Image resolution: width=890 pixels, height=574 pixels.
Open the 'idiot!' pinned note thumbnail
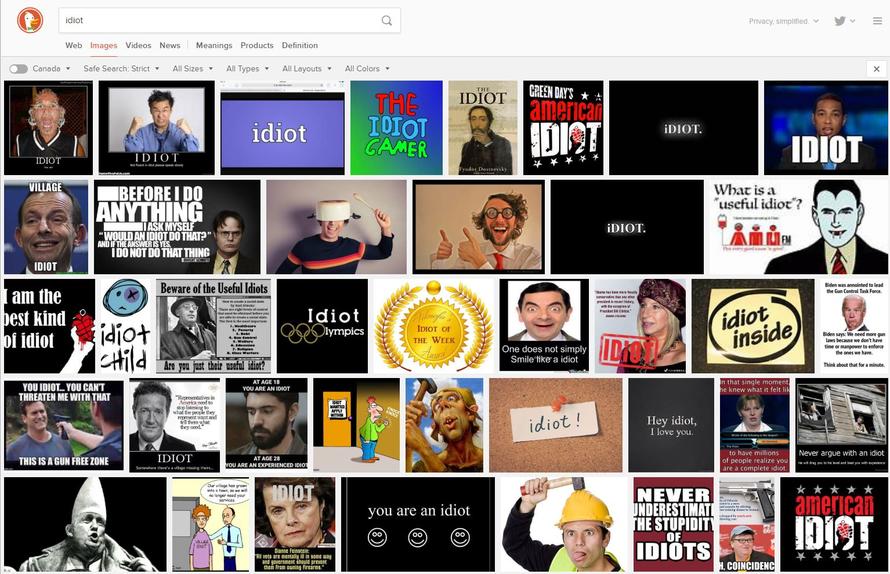coord(556,425)
